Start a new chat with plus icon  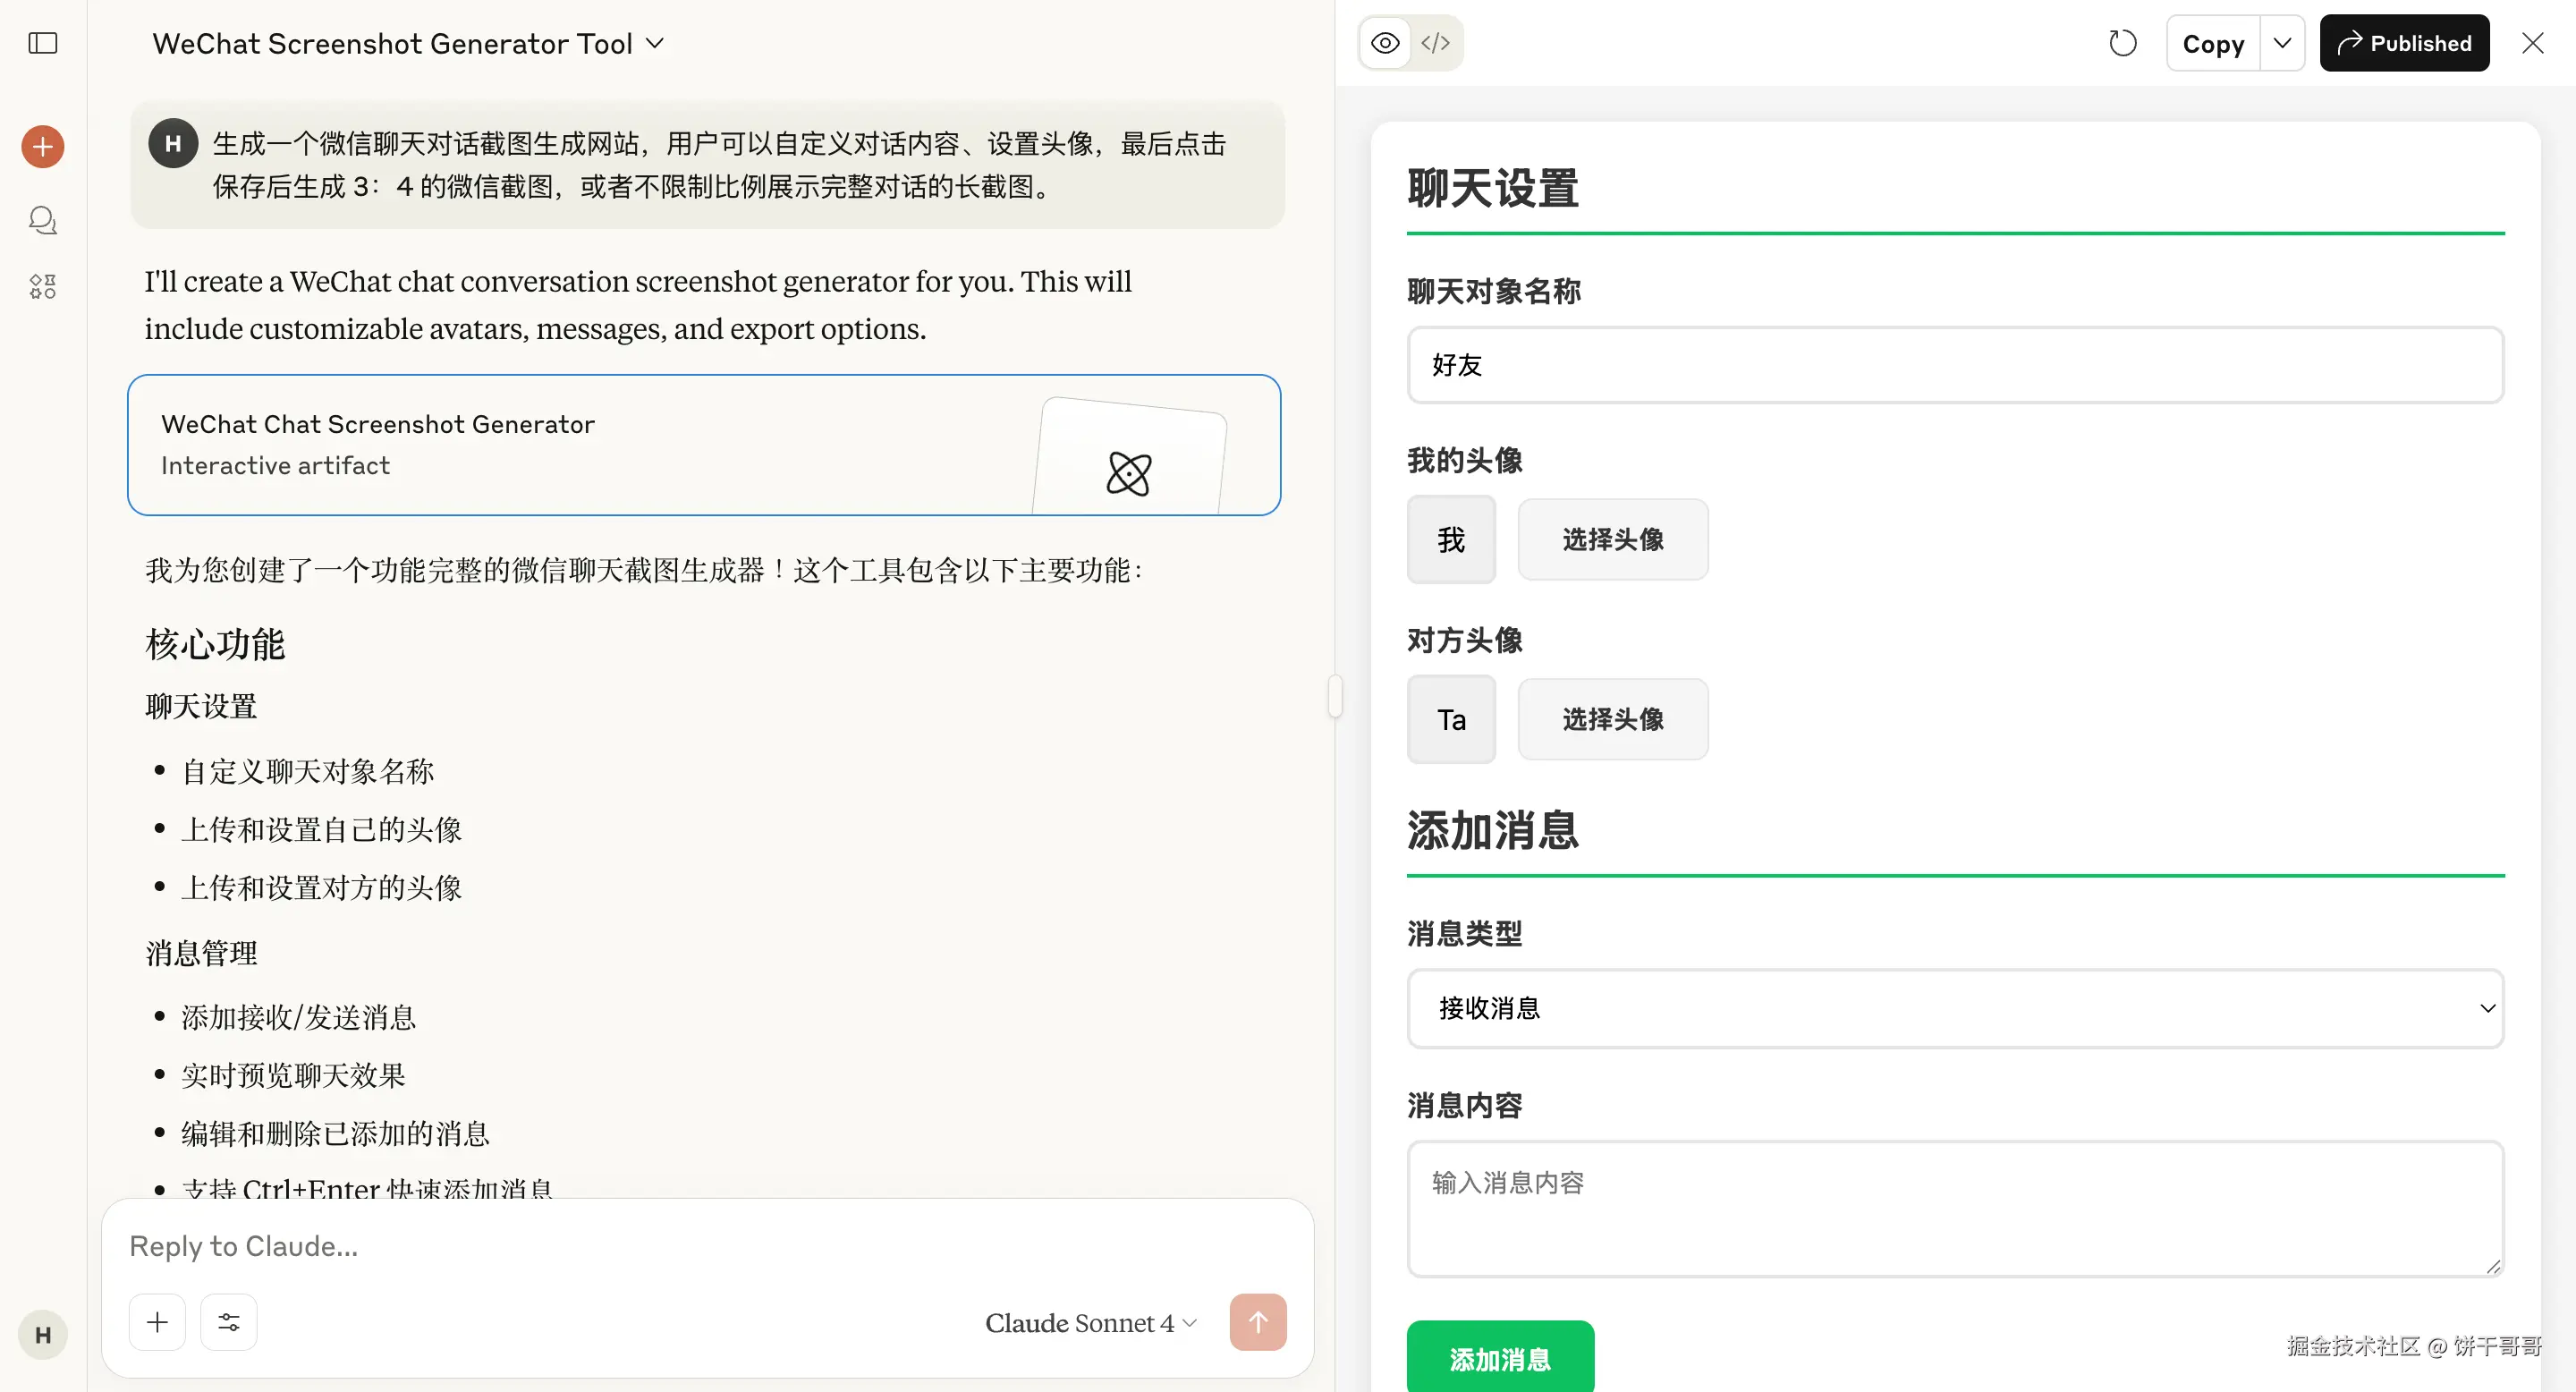point(43,147)
